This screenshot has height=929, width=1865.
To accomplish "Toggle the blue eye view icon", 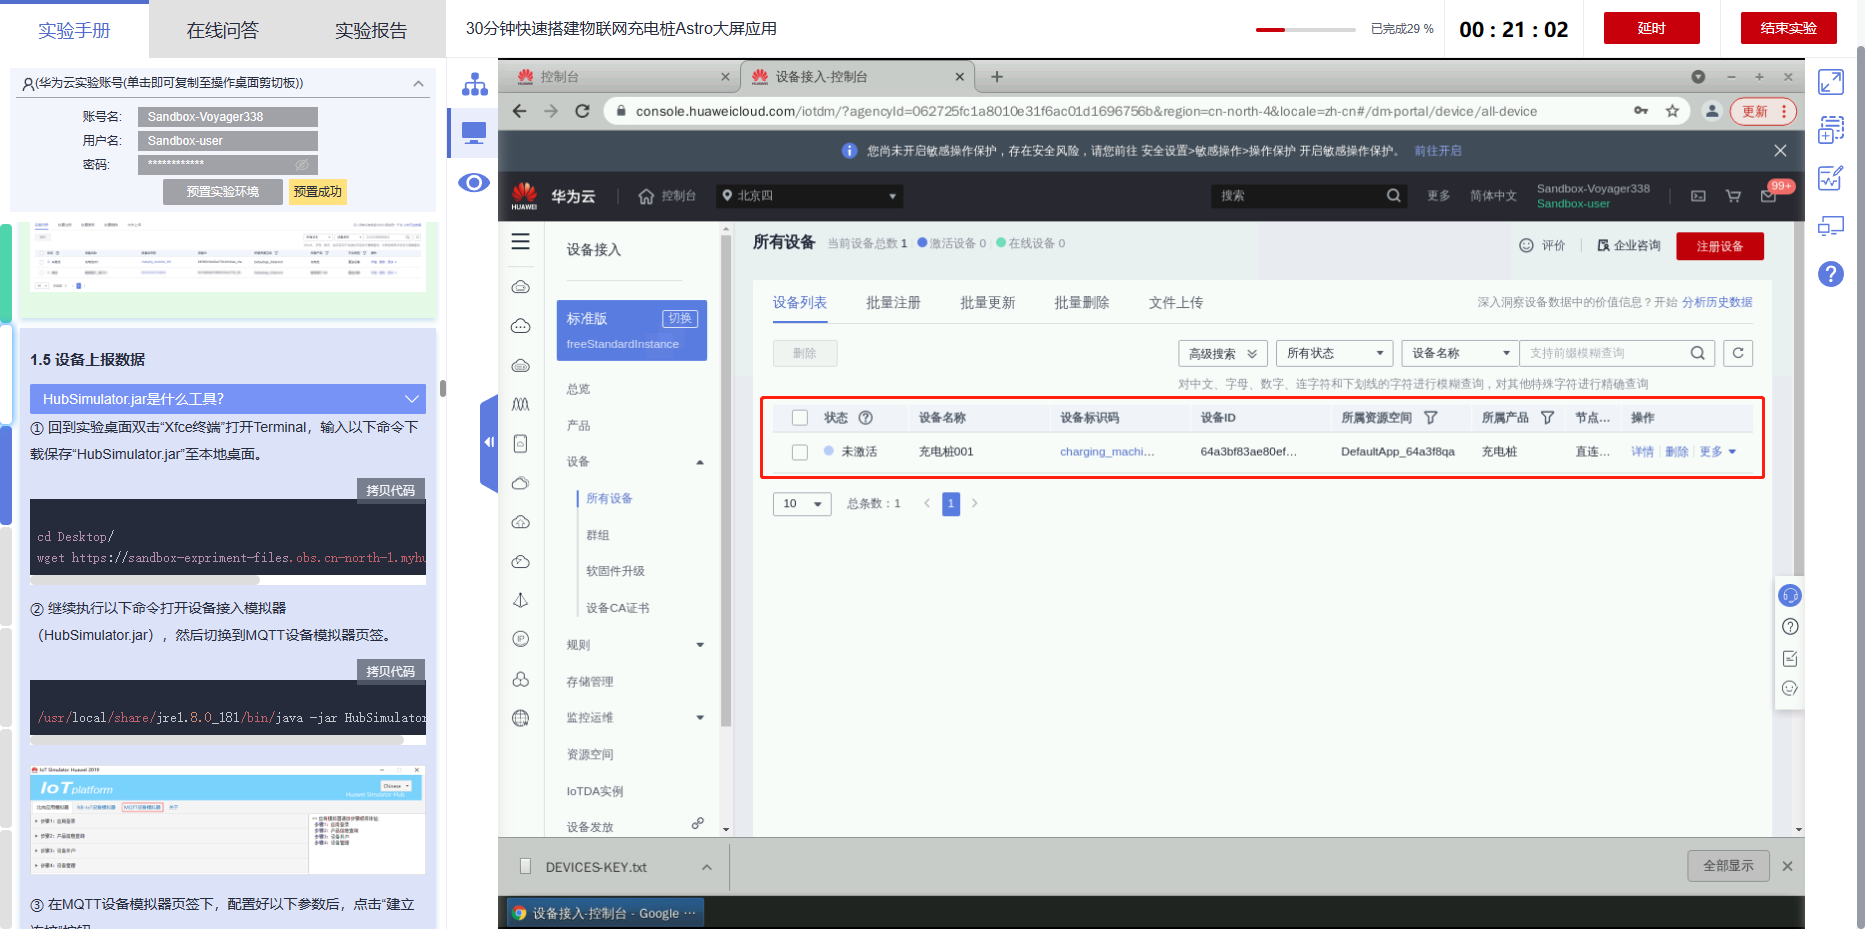I will click(474, 183).
